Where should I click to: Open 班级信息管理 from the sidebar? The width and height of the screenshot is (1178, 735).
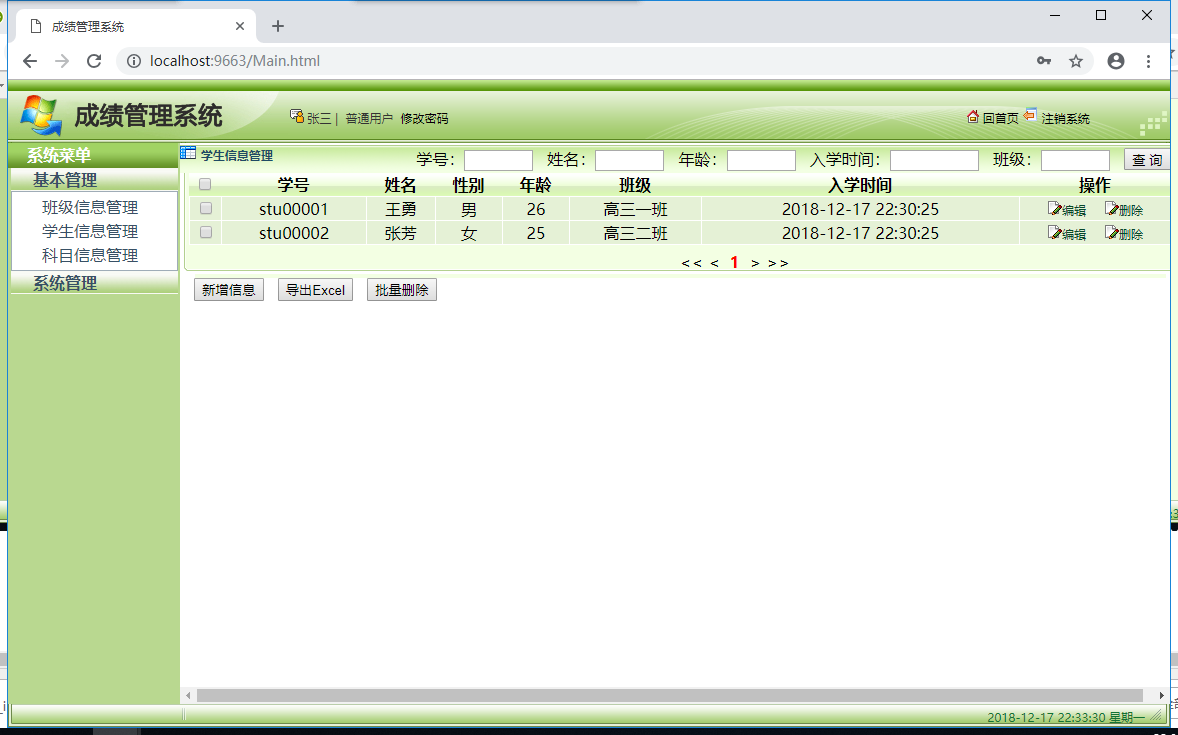(90, 207)
